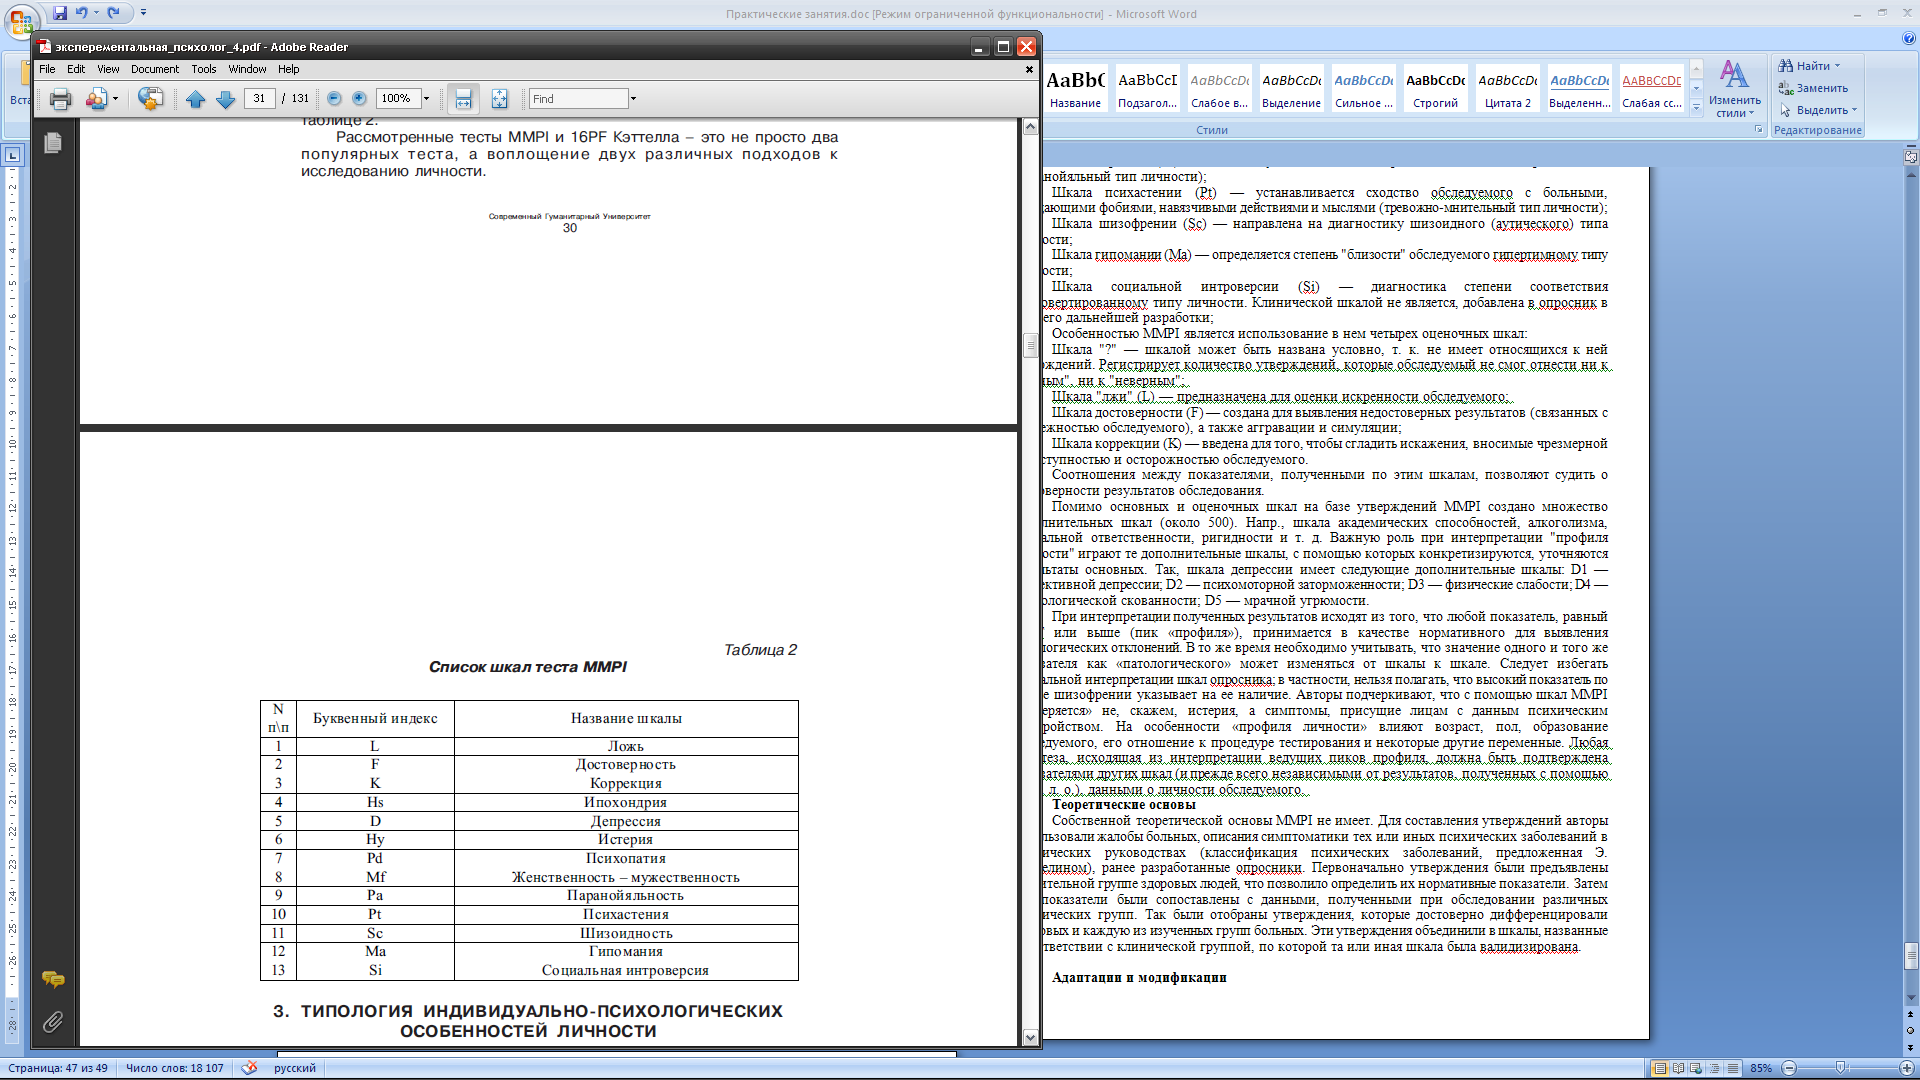Open the Document menu in Adobe Reader

tap(154, 69)
